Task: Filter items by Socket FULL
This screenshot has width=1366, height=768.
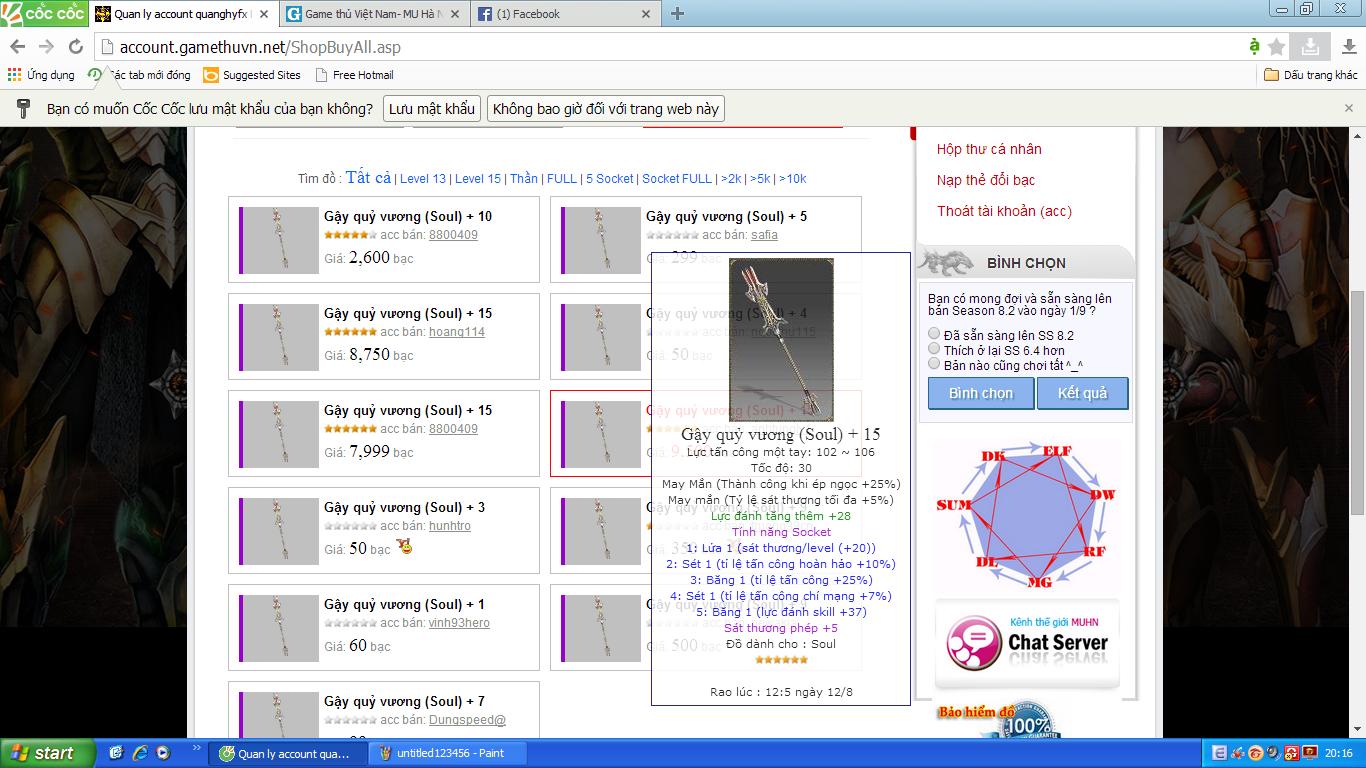Action: click(677, 178)
